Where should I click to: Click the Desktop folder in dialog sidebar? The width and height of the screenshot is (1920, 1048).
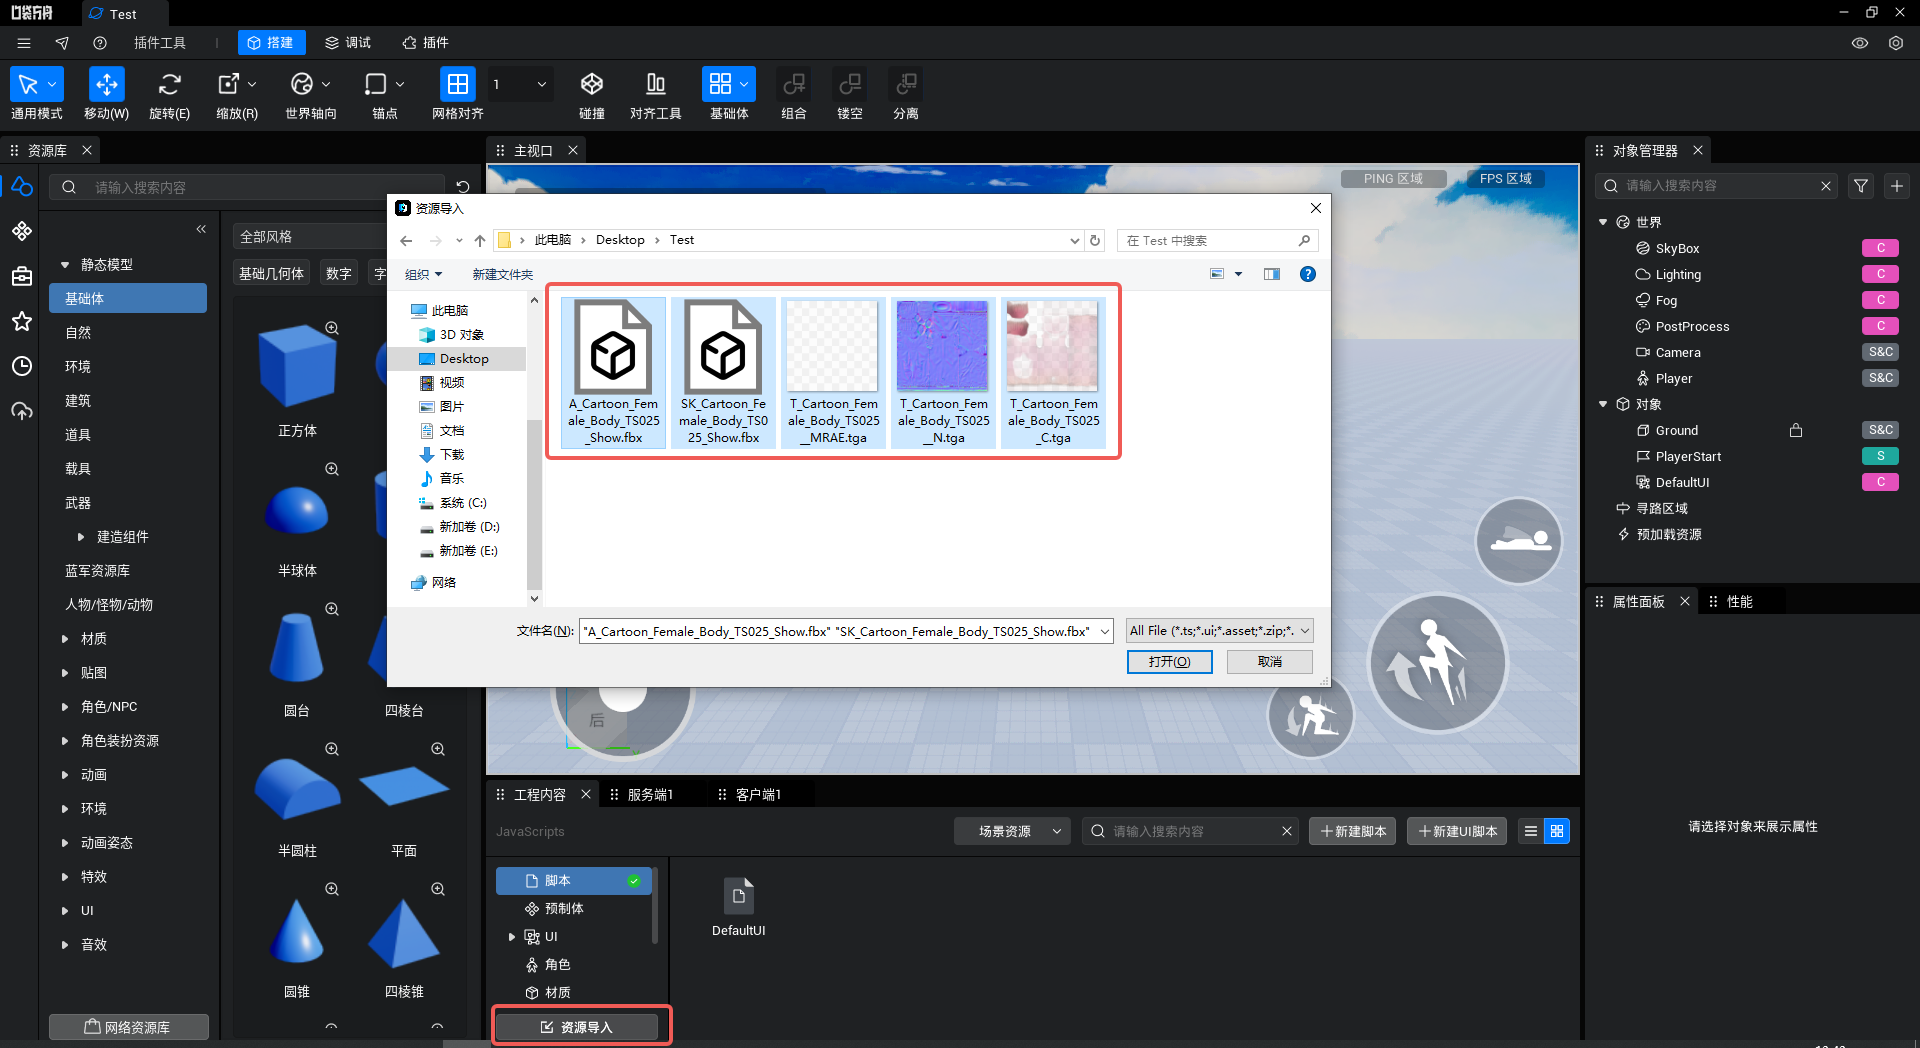(x=463, y=358)
